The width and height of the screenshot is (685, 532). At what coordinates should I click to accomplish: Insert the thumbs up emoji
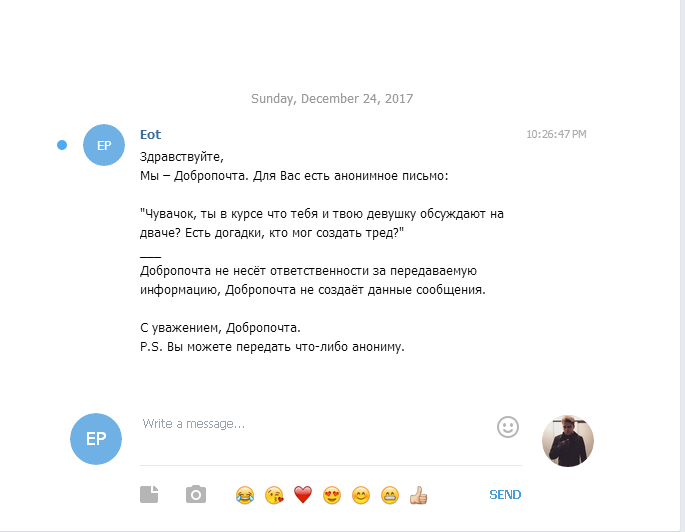point(418,495)
